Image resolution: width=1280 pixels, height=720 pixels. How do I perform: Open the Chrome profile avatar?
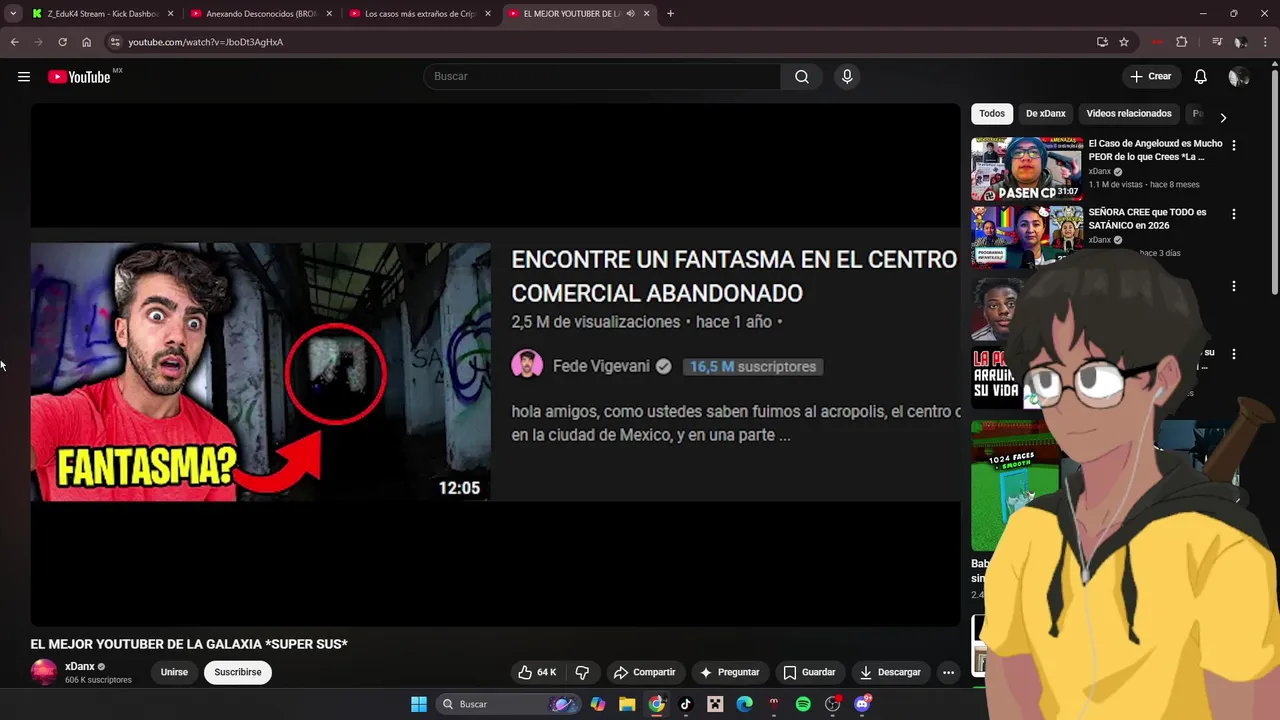pos(1241,42)
